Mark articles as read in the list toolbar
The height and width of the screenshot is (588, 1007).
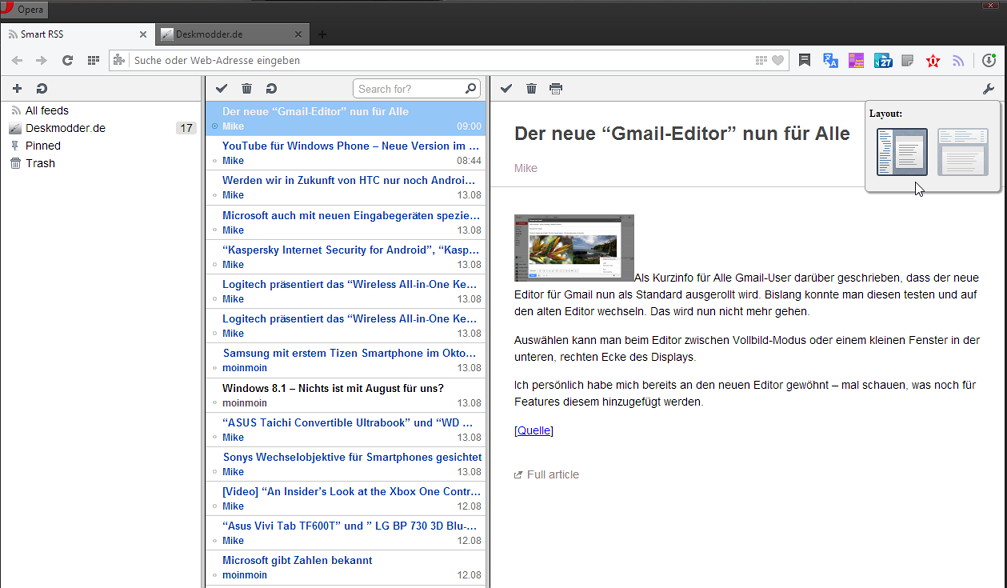click(x=222, y=89)
